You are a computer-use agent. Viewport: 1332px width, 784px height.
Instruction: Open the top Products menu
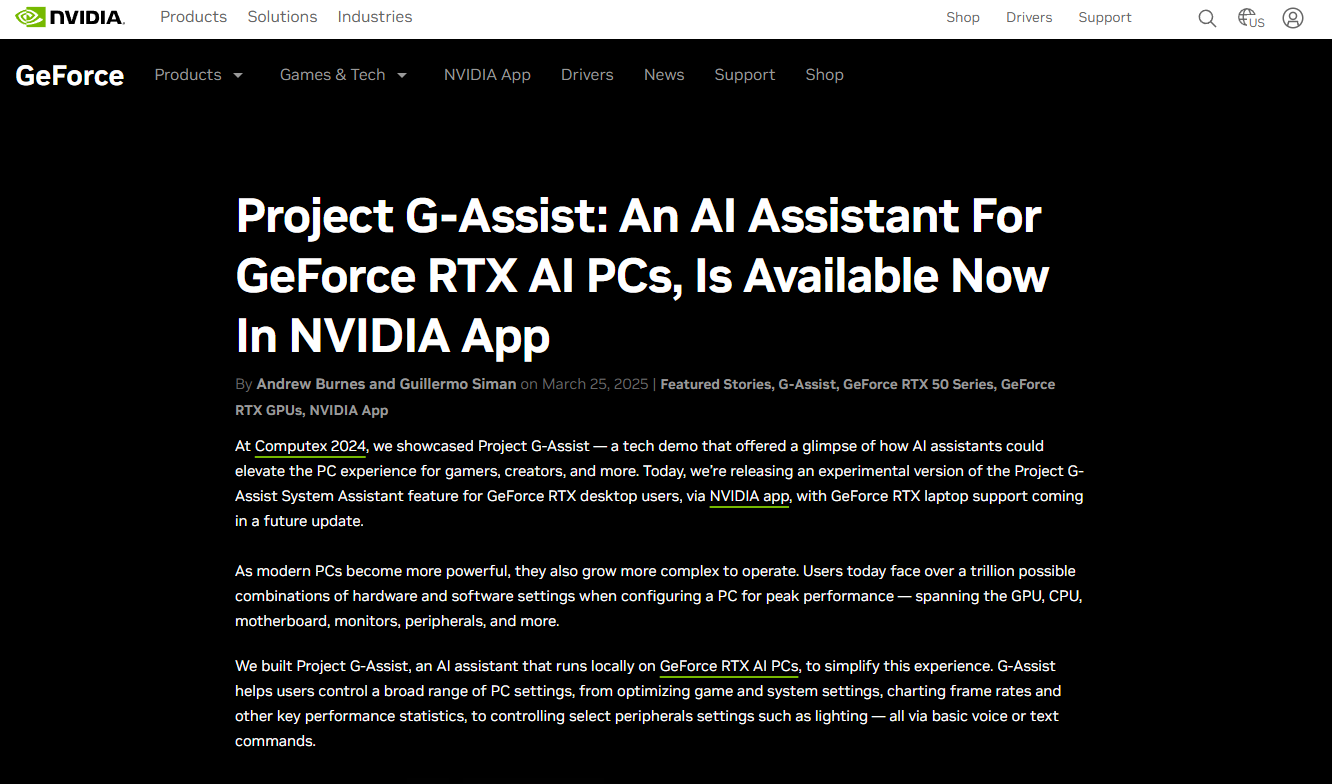(194, 17)
